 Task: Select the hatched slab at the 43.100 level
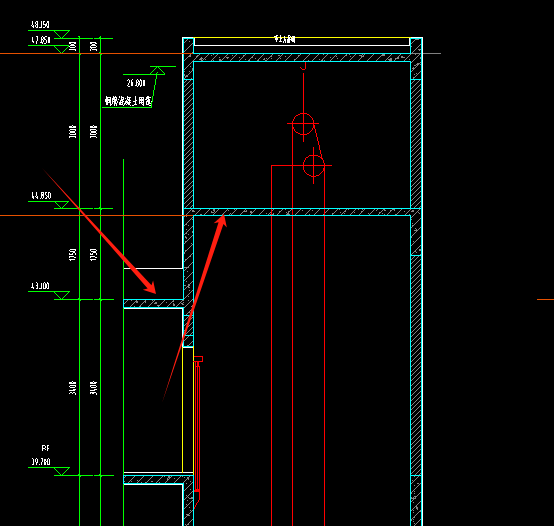coord(154,303)
